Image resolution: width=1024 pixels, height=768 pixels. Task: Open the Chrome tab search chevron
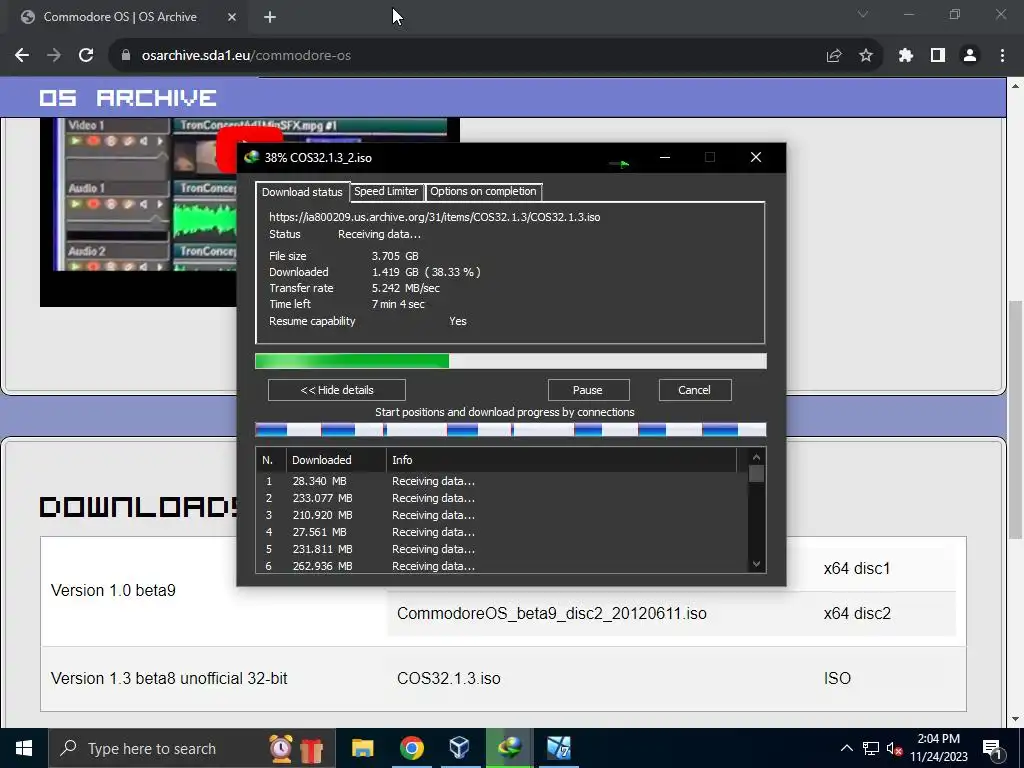863,14
